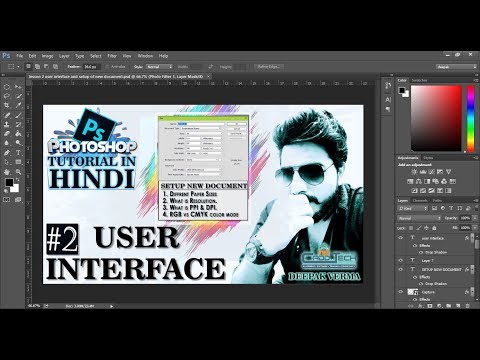Select the Eyedropper tool
Viewport: 480px width, 360px height.
click(18, 106)
